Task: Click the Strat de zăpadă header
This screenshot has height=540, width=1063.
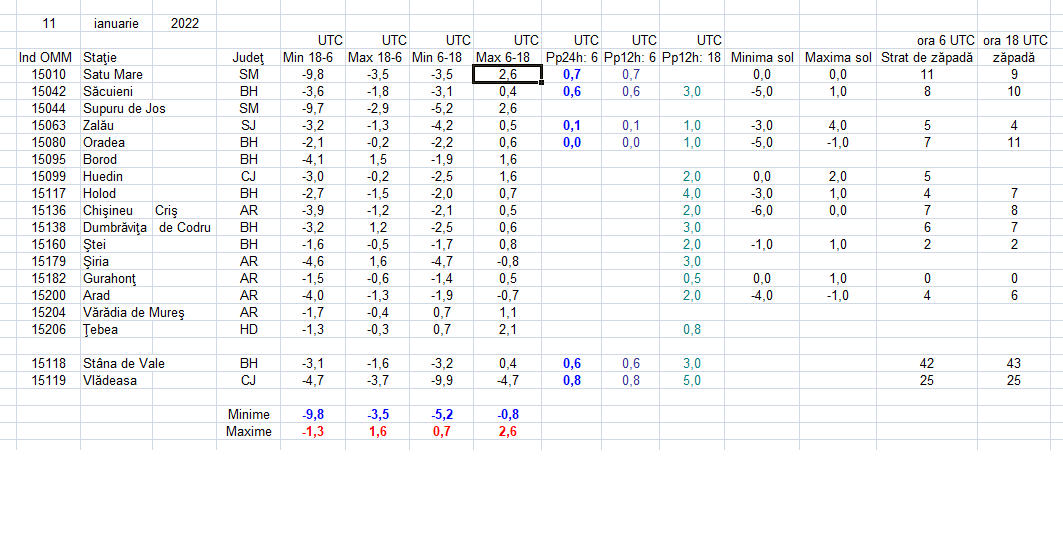Action: tap(927, 58)
